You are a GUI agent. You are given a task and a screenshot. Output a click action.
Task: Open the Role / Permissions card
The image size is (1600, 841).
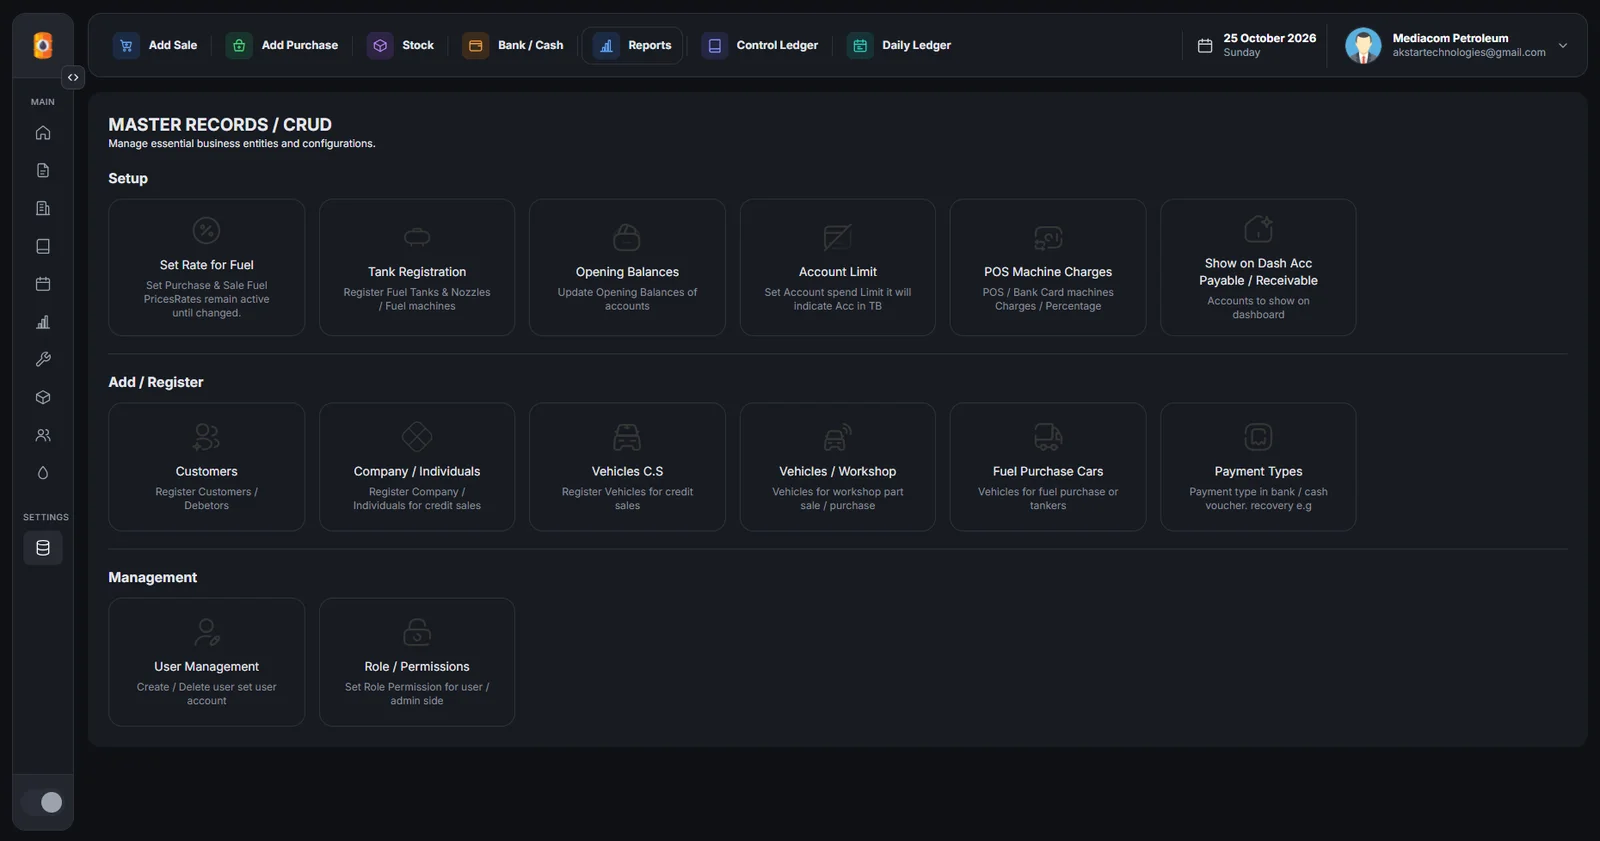[x=417, y=662]
